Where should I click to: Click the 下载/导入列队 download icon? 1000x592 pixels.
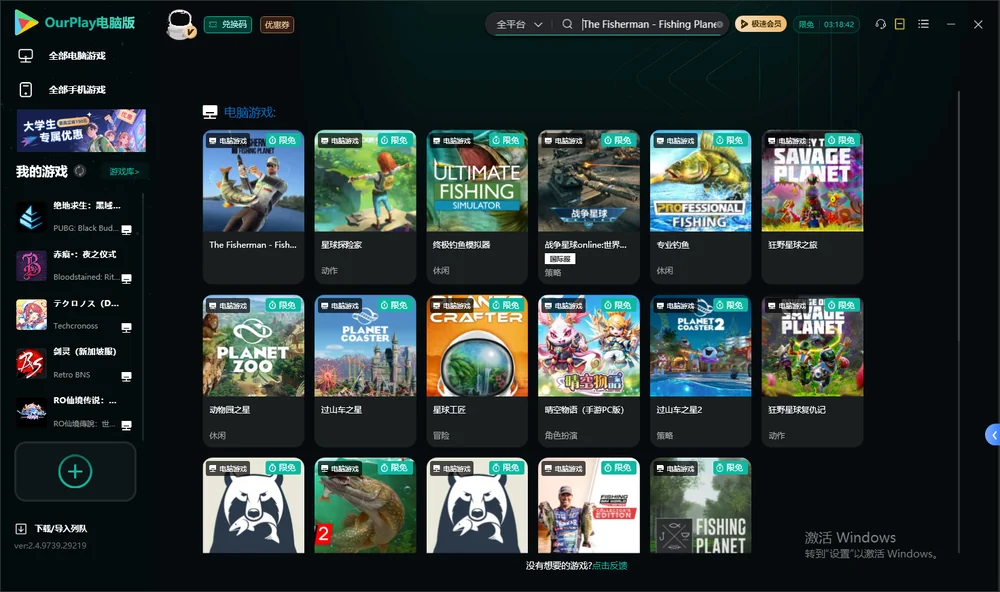coord(21,529)
